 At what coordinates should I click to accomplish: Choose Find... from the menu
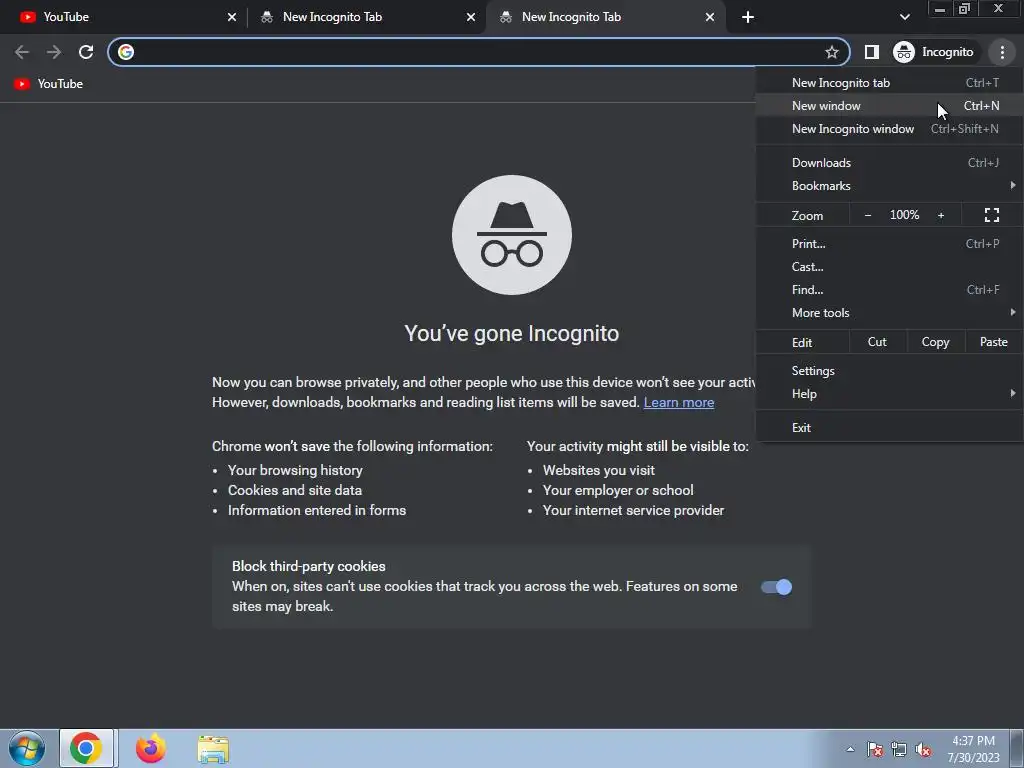[889, 289]
